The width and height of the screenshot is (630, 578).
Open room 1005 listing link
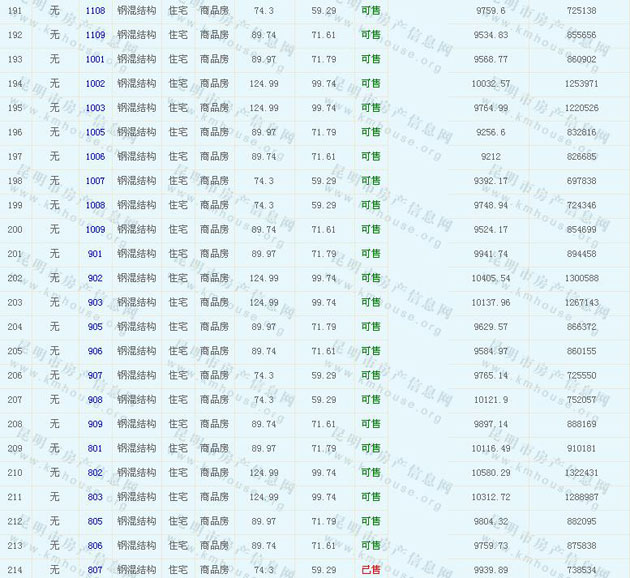click(95, 132)
